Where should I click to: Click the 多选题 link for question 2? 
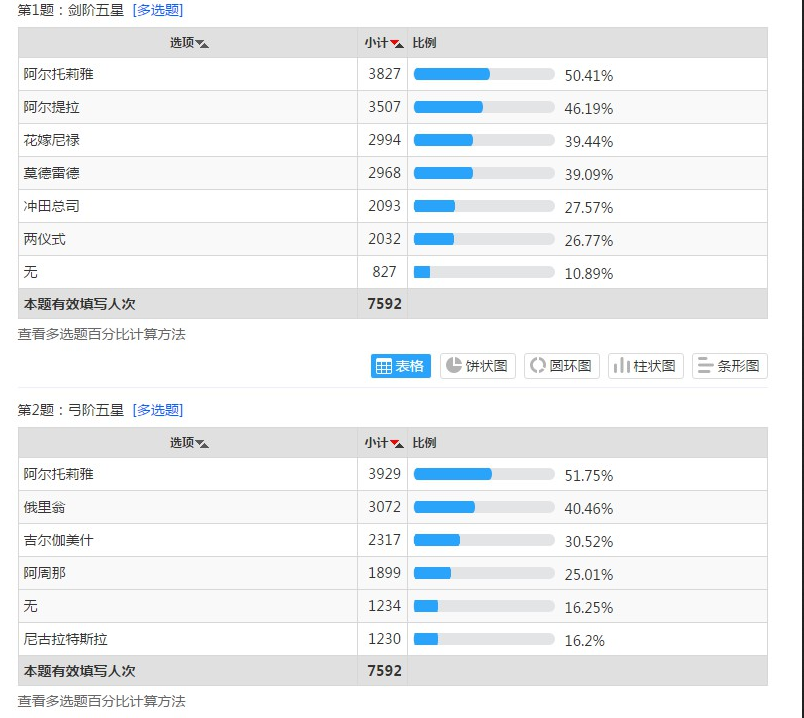click(158, 410)
